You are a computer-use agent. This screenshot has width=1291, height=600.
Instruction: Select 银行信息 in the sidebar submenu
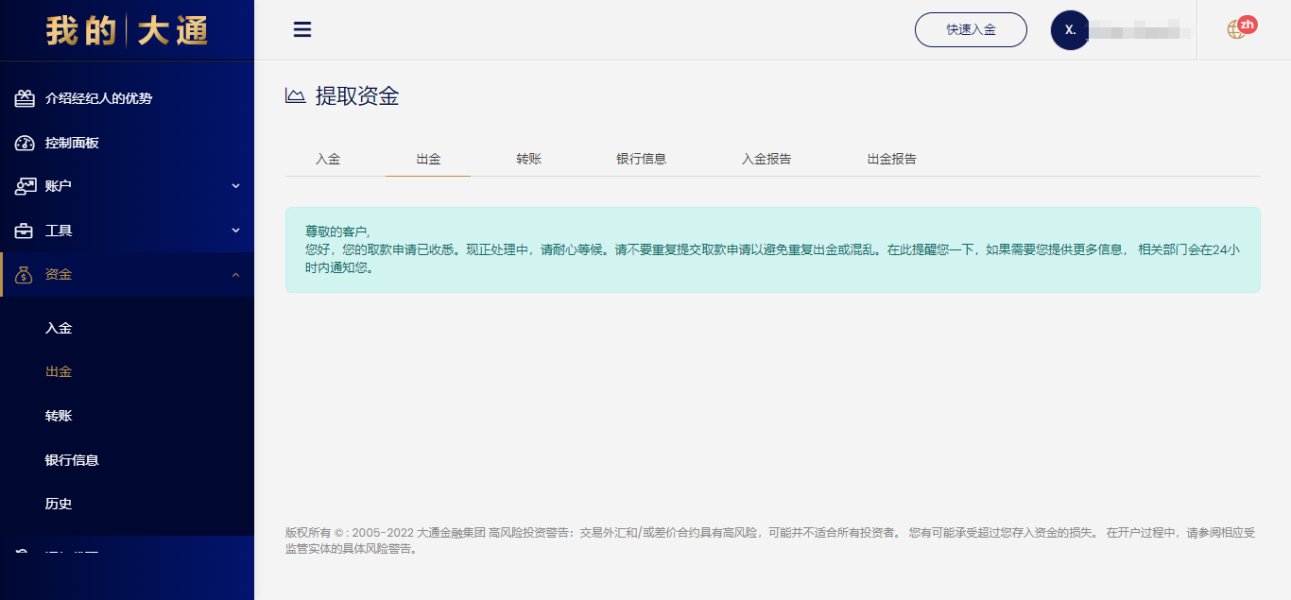point(71,460)
